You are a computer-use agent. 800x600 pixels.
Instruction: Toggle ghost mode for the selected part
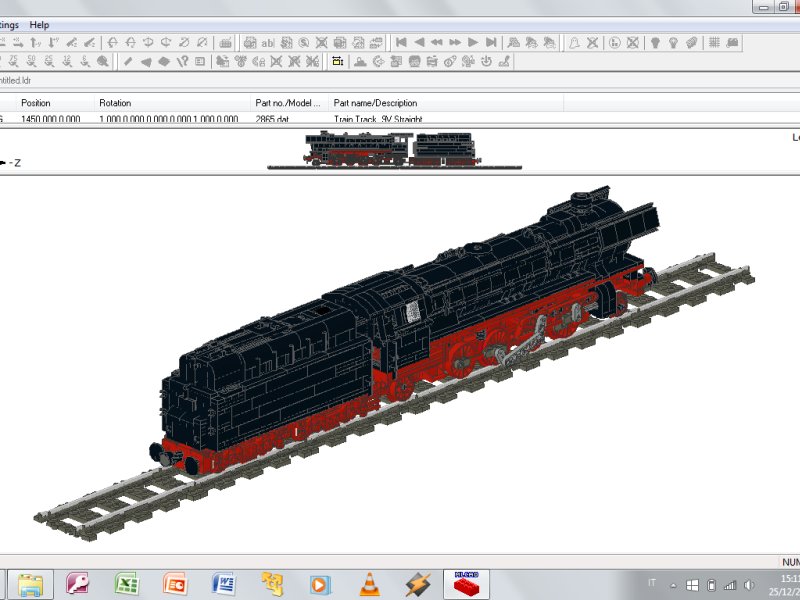click(576, 42)
